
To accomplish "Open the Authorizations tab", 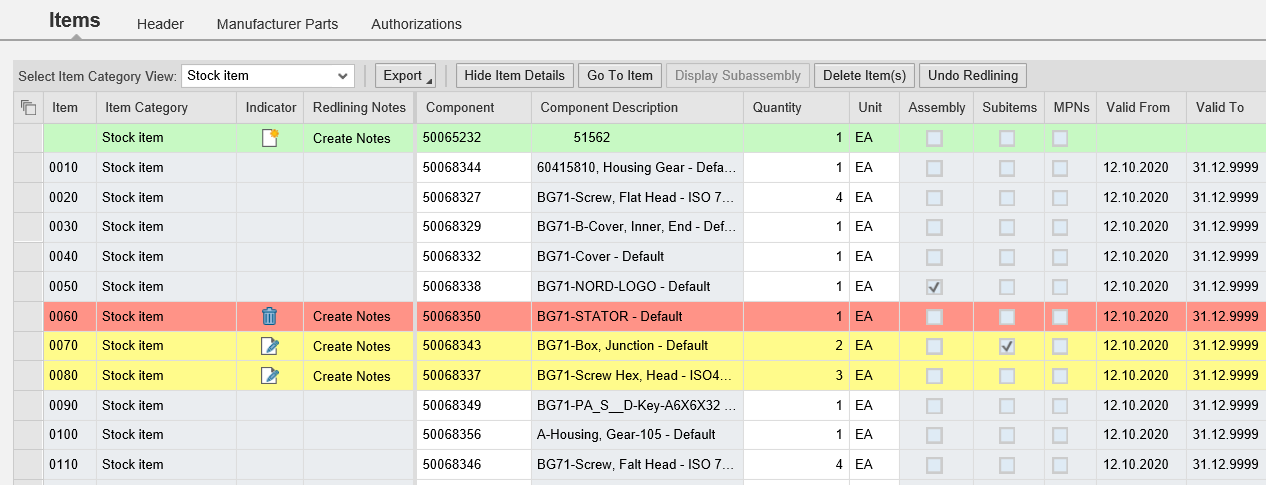I will pyautogui.click(x=416, y=24).
